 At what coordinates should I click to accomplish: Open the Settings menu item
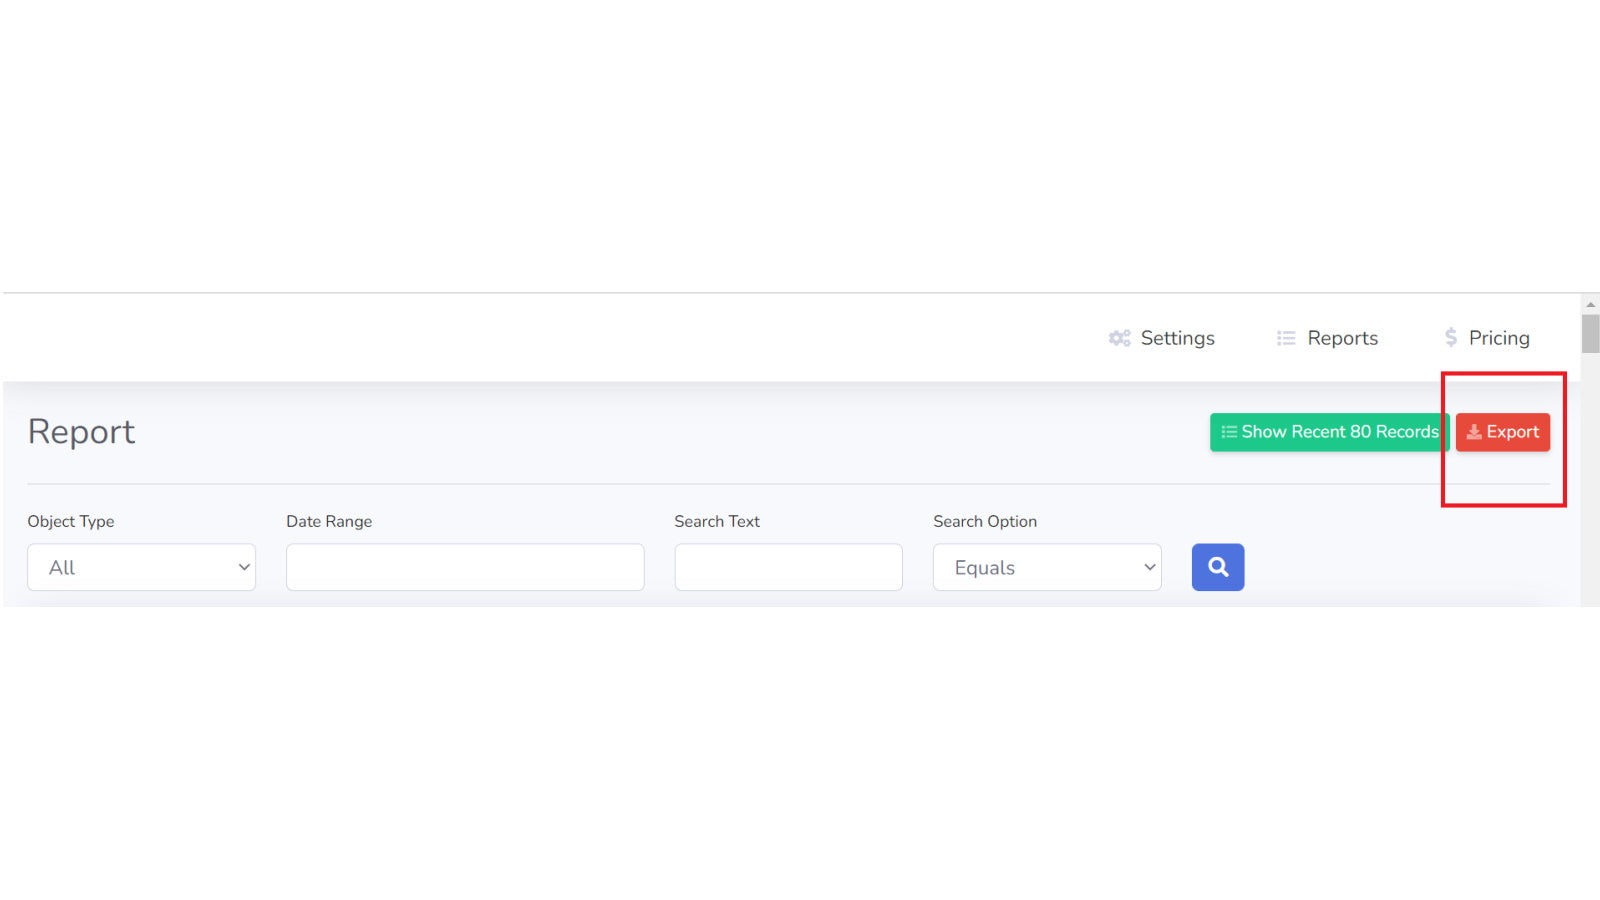(x=1177, y=338)
